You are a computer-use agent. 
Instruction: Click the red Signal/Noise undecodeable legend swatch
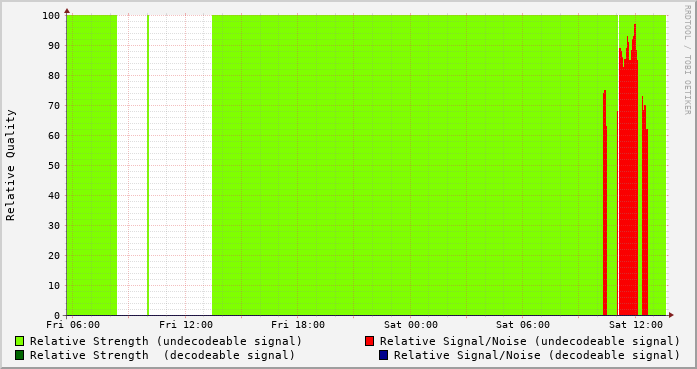[x=369, y=341]
